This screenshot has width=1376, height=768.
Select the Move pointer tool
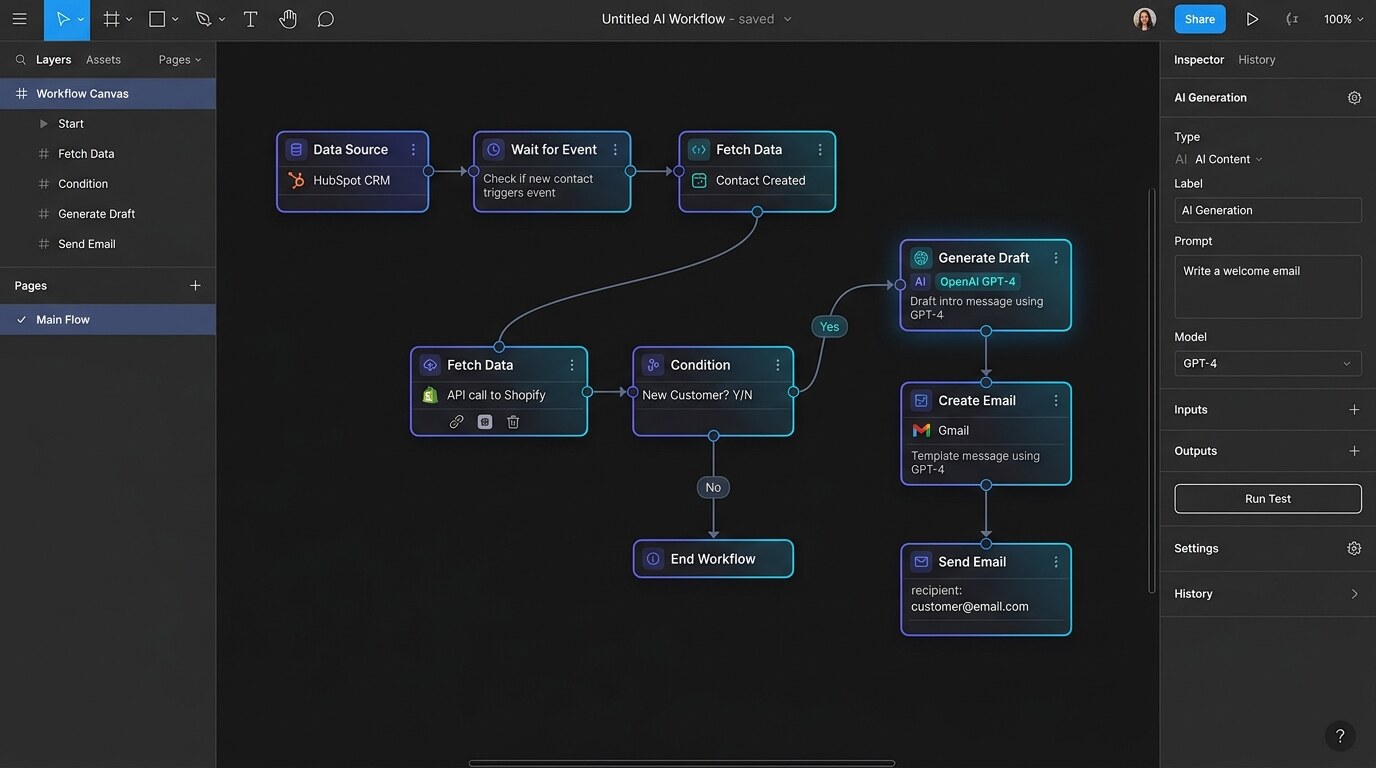pos(63,19)
